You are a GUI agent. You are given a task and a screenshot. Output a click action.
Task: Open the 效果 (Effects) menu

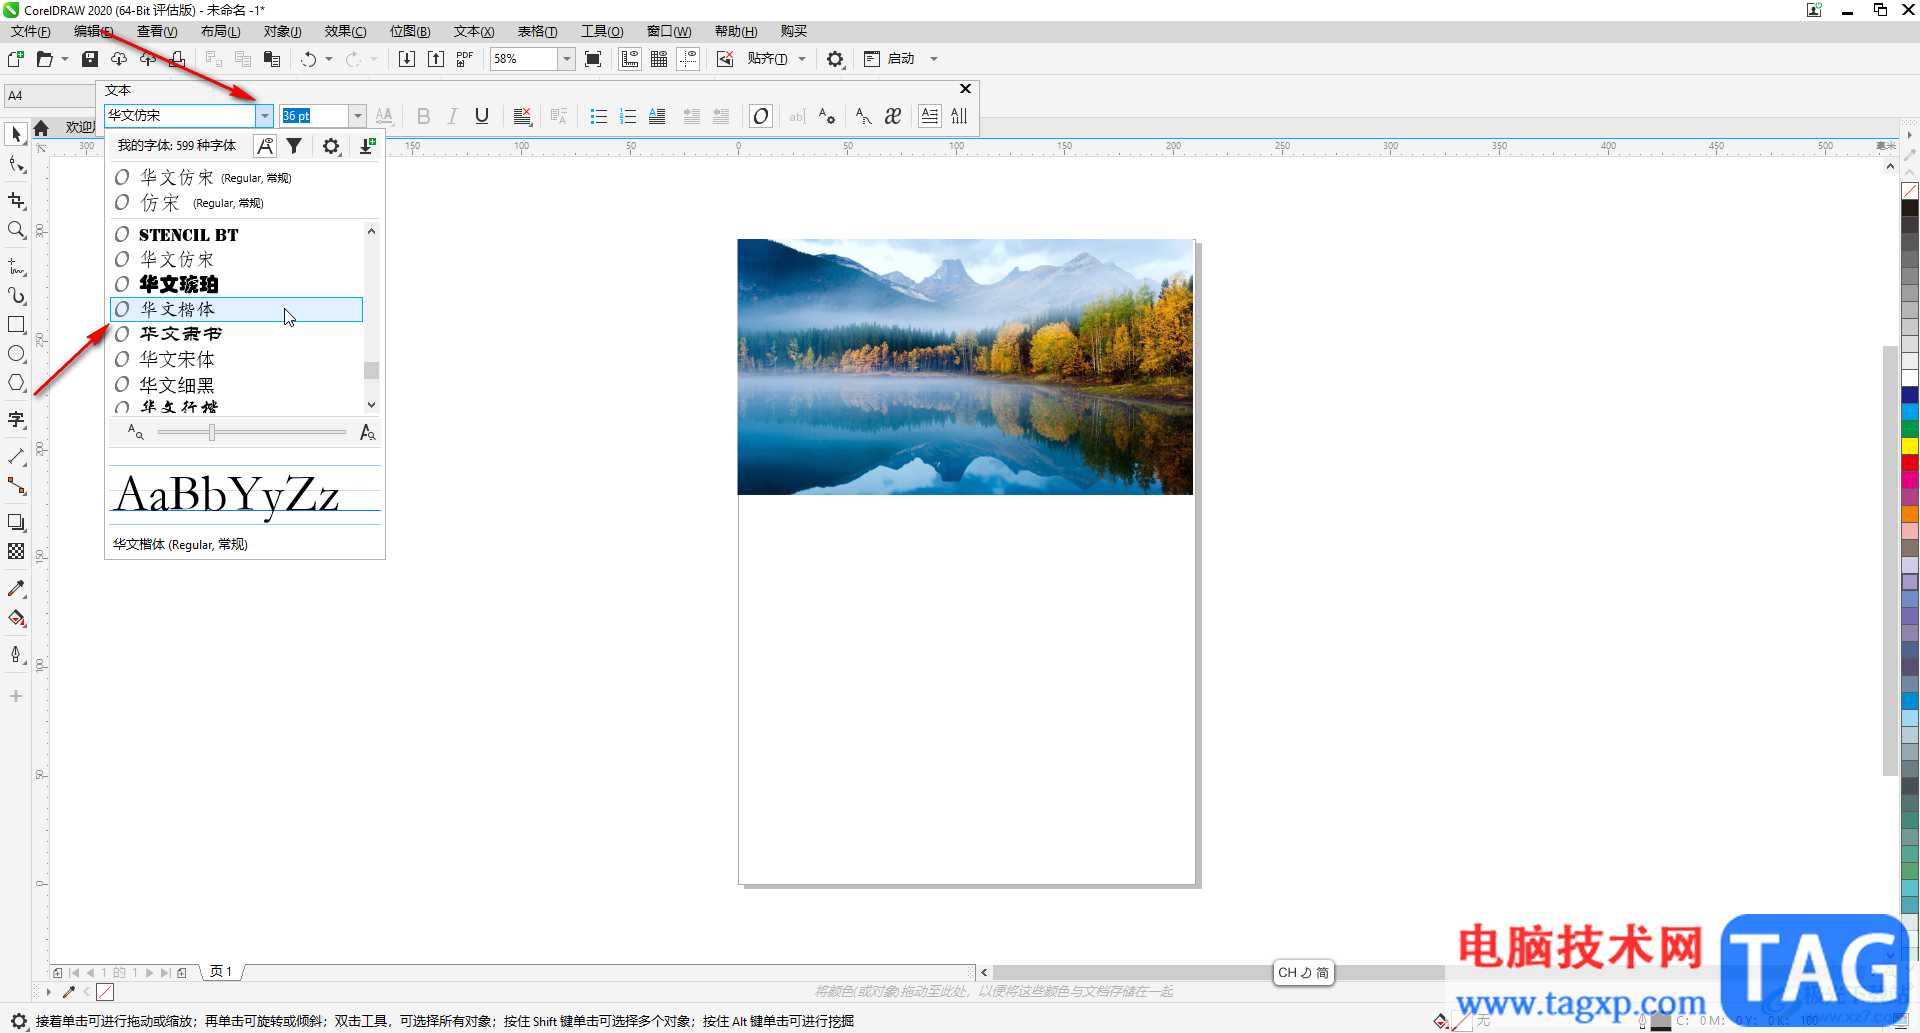(346, 31)
